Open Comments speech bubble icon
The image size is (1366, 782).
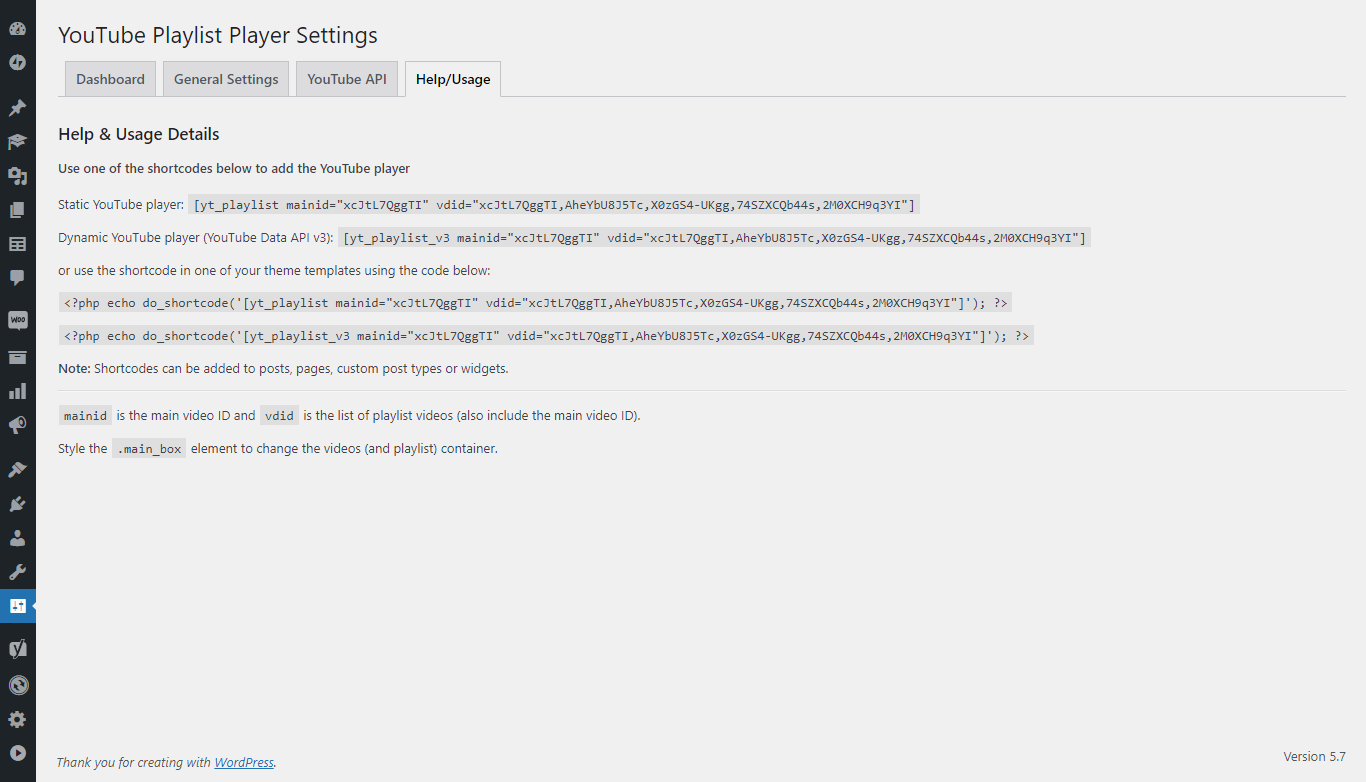point(18,277)
